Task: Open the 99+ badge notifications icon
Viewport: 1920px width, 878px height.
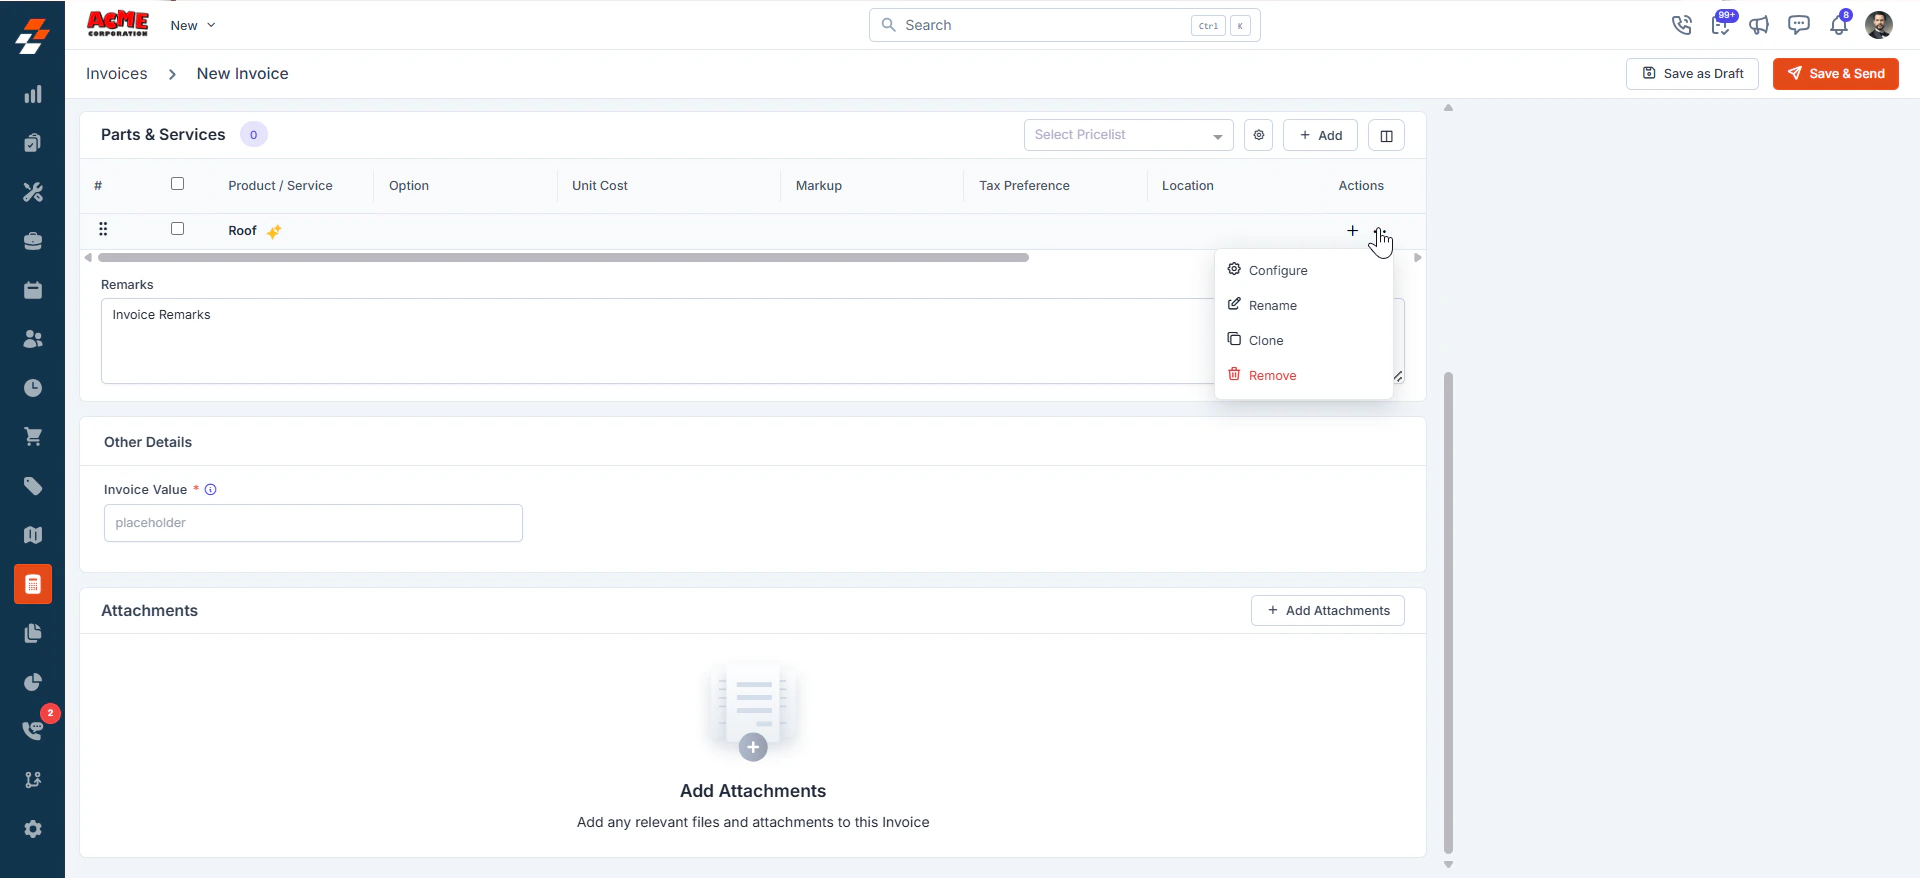Action: coord(1721,24)
